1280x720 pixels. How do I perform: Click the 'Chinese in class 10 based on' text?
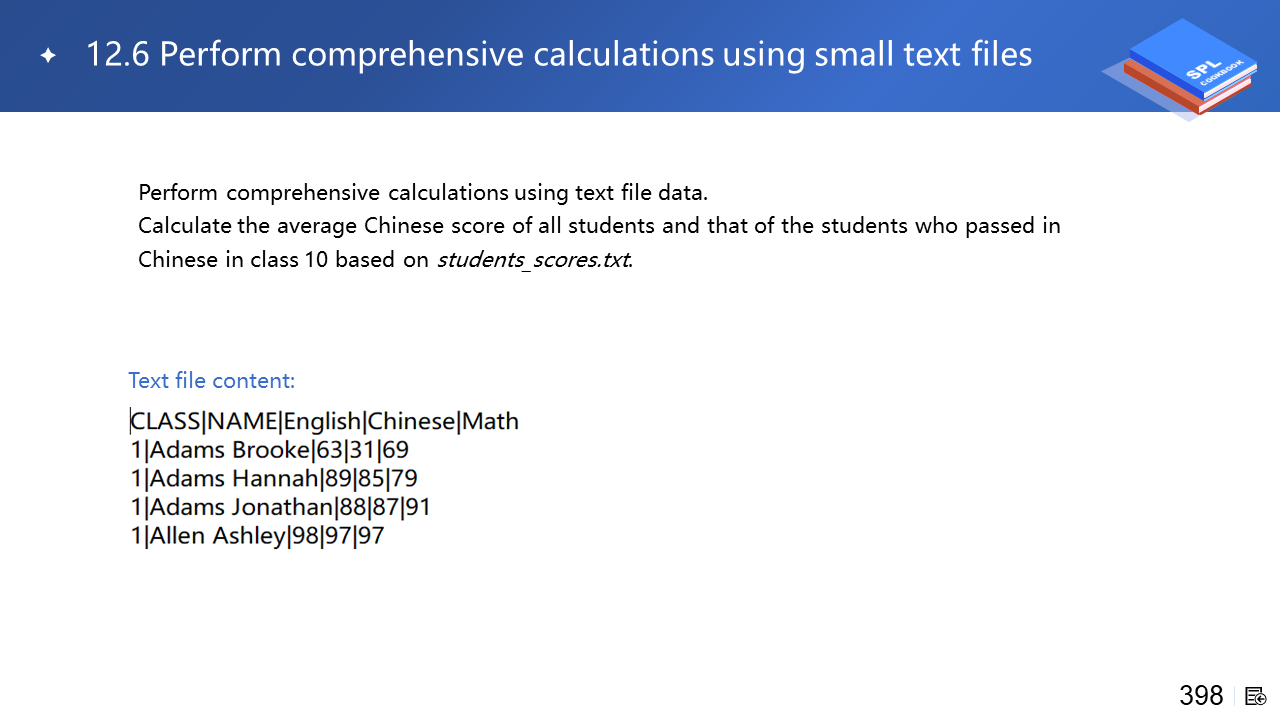tap(284, 260)
